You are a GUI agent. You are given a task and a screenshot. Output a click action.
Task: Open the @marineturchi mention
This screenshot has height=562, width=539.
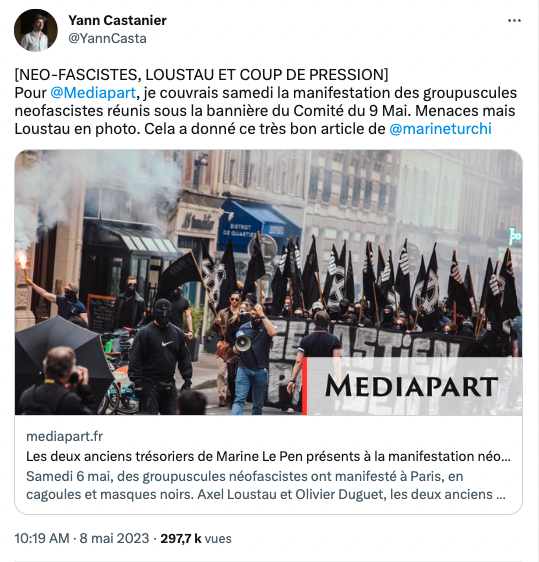[x=440, y=129]
